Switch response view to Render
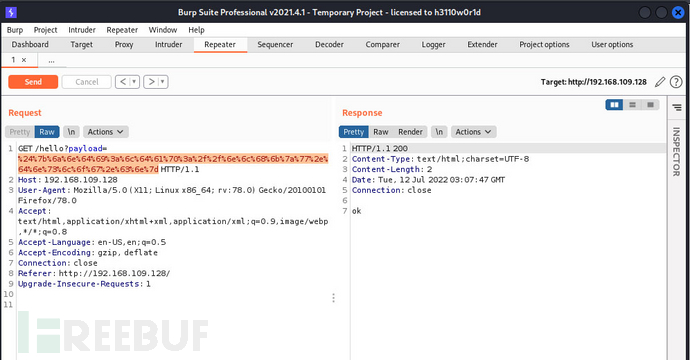 (410, 132)
